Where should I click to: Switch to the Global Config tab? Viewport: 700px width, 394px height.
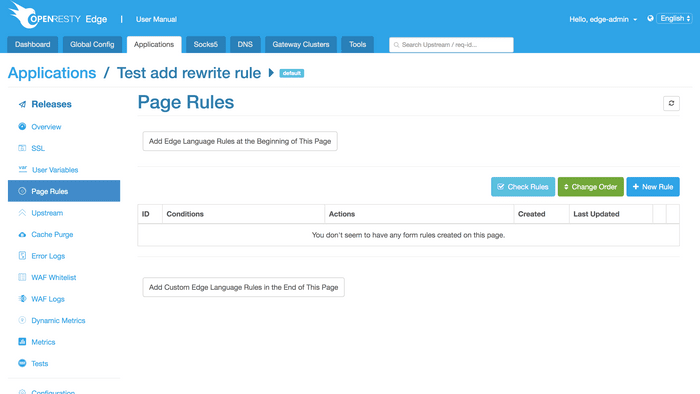pos(92,45)
